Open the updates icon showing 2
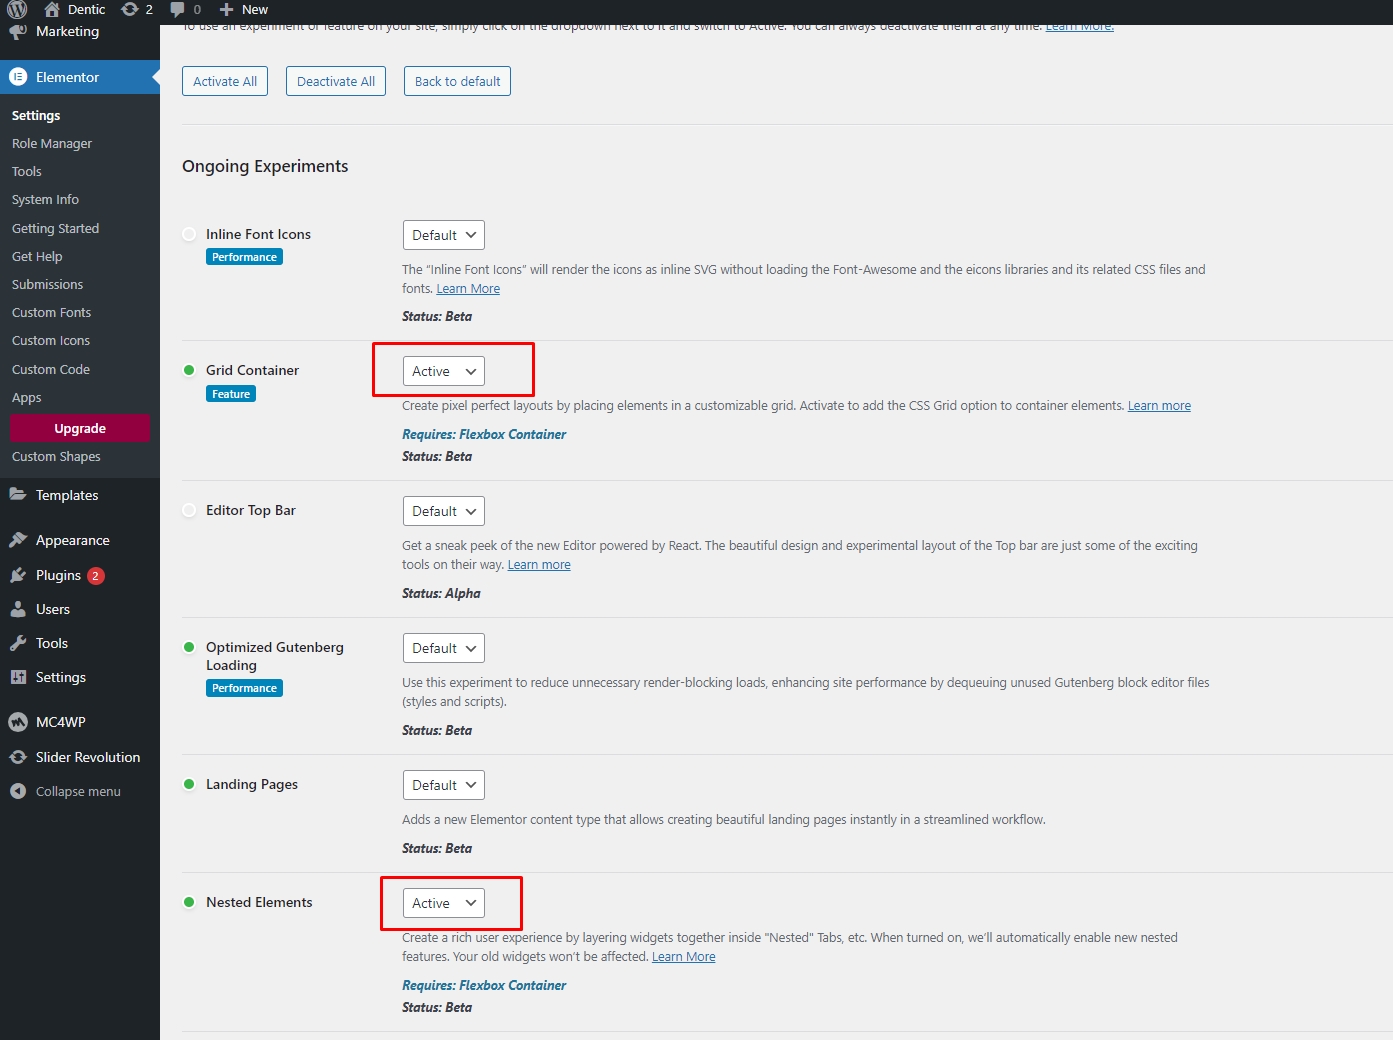 [x=130, y=9]
